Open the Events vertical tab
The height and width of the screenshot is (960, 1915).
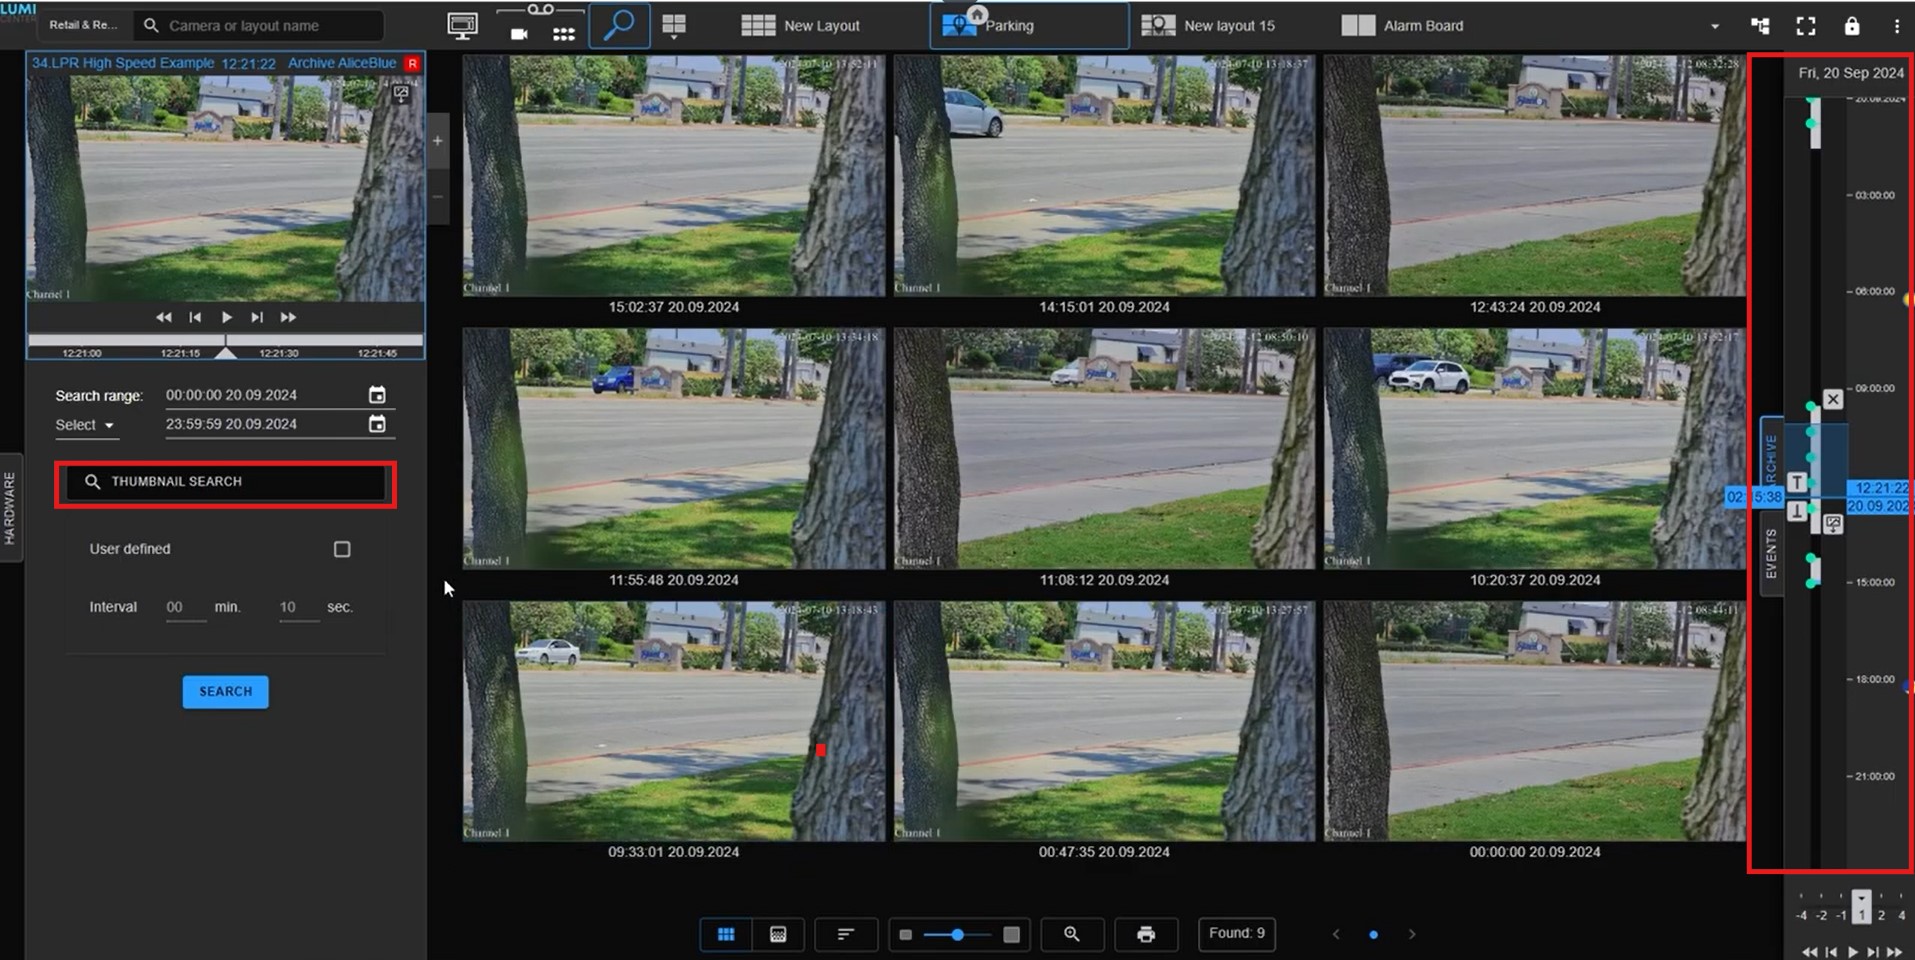point(1771,555)
